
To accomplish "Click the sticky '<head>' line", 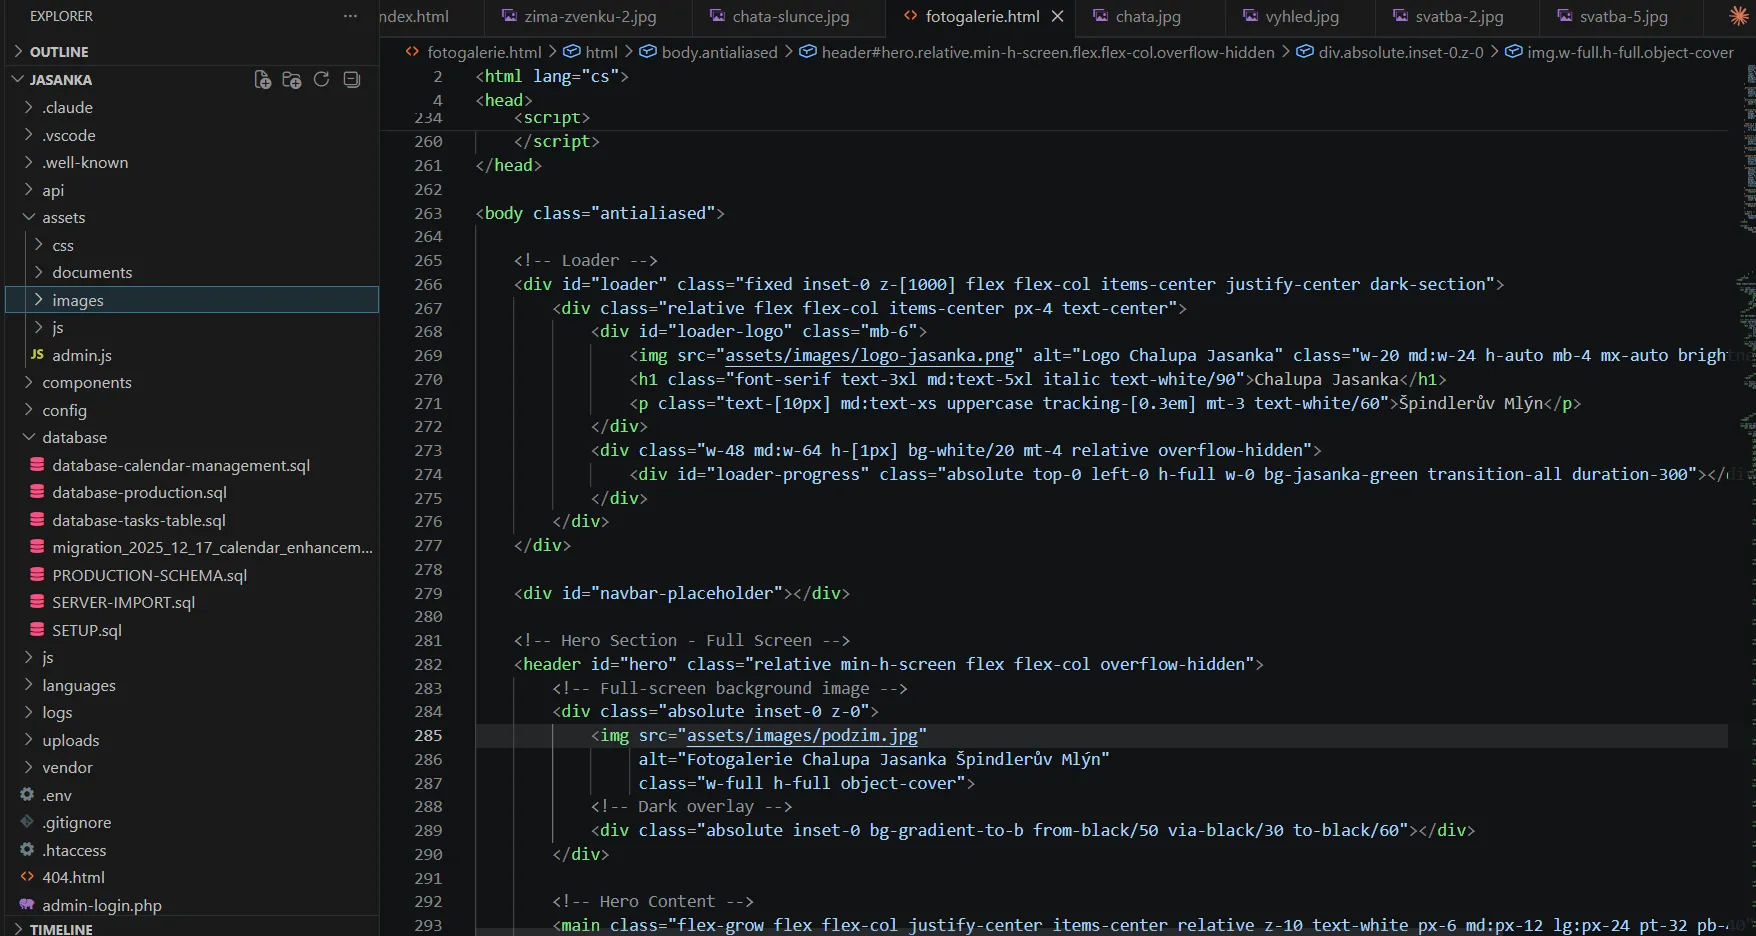I will [x=503, y=100].
